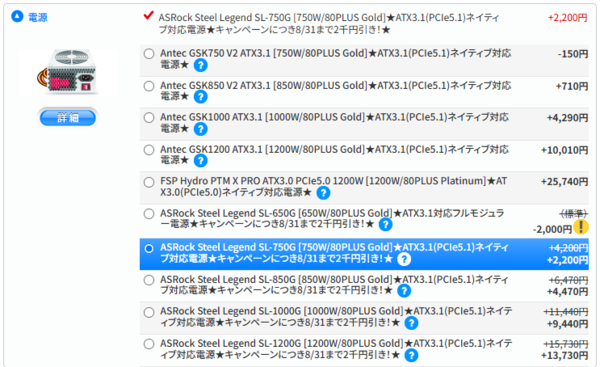This screenshot has height=367, width=600.
Task: Select ASRock Steel Legend SL-650G radio button
Action: point(149,214)
